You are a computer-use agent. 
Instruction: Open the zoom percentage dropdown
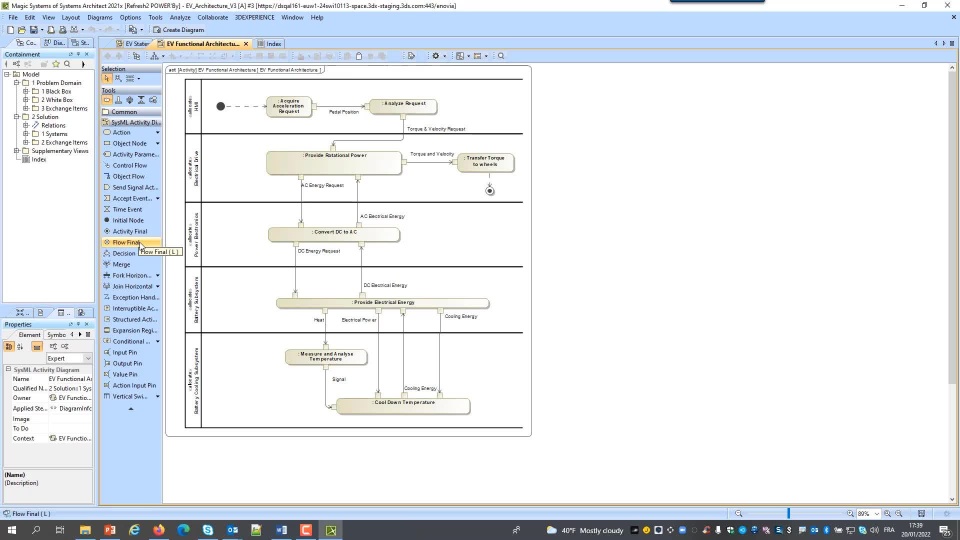(877, 514)
